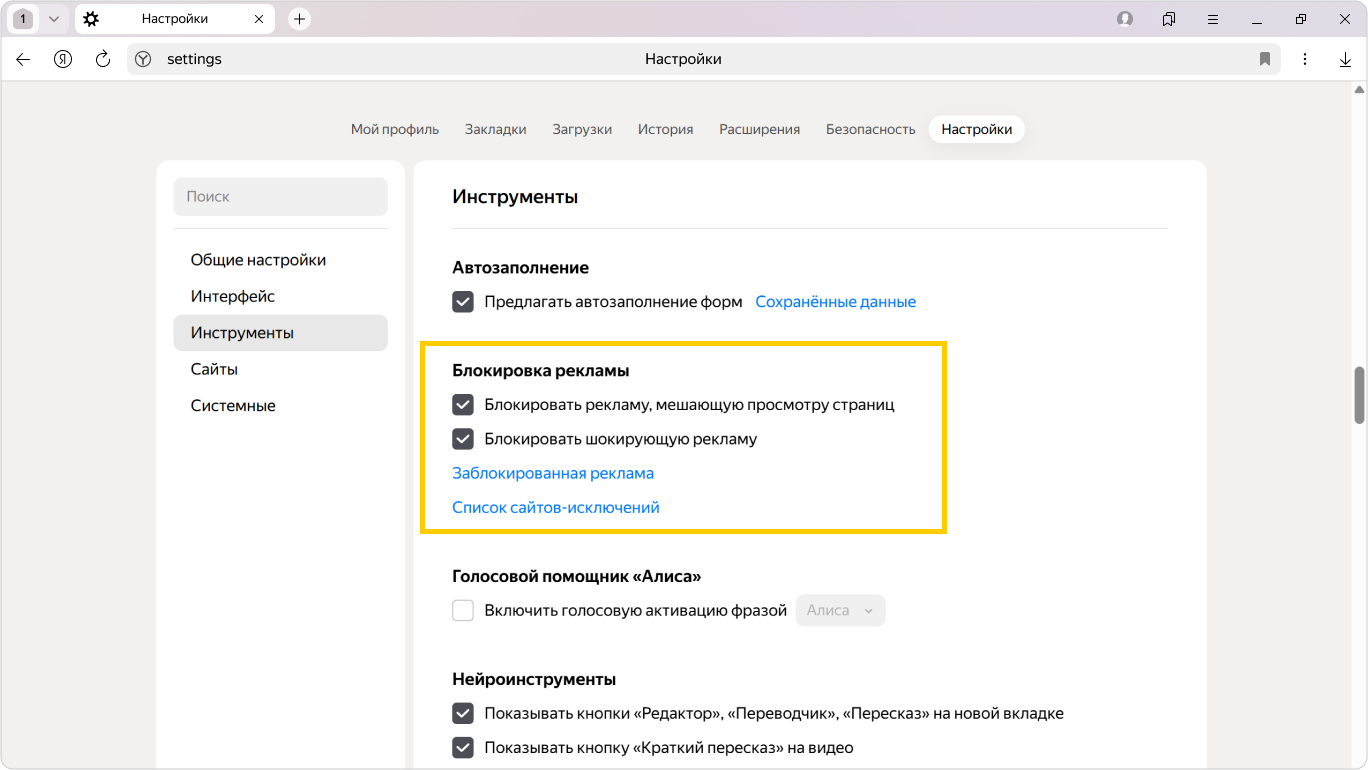Expand the tab list chevron

pos(54,19)
